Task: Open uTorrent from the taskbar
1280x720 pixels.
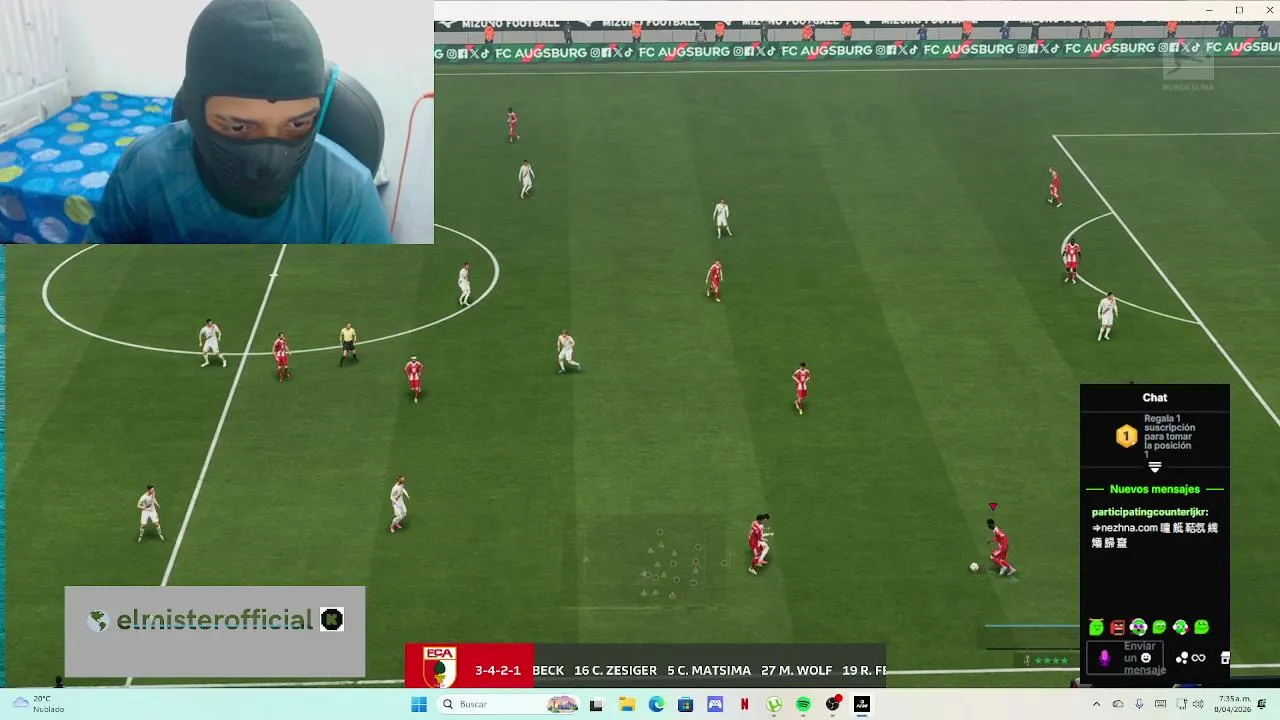Action: [x=774, y=704]
